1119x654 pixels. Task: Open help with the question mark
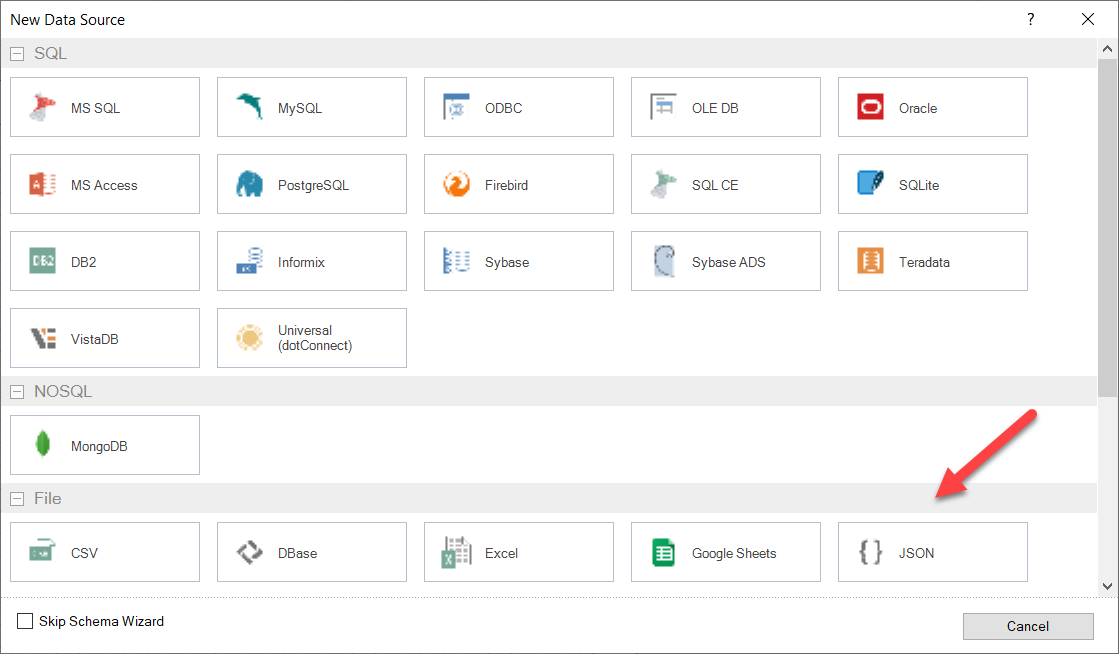tap(1031, 19)
